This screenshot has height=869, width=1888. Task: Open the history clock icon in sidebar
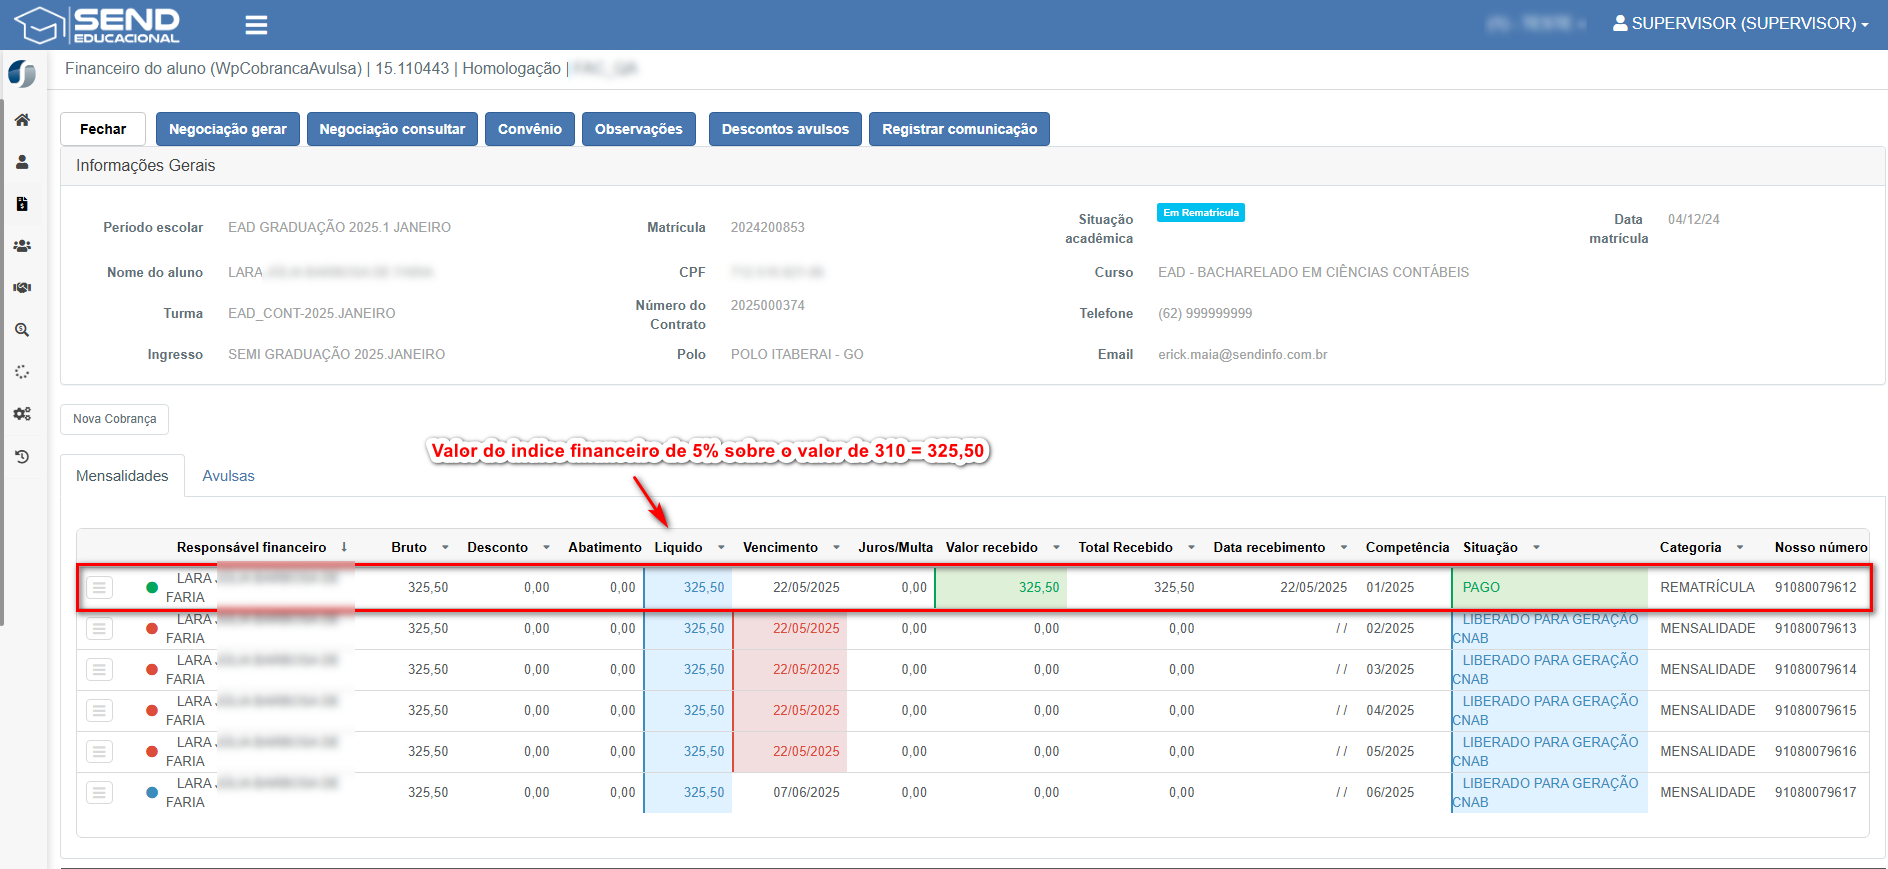coord(22,457)
